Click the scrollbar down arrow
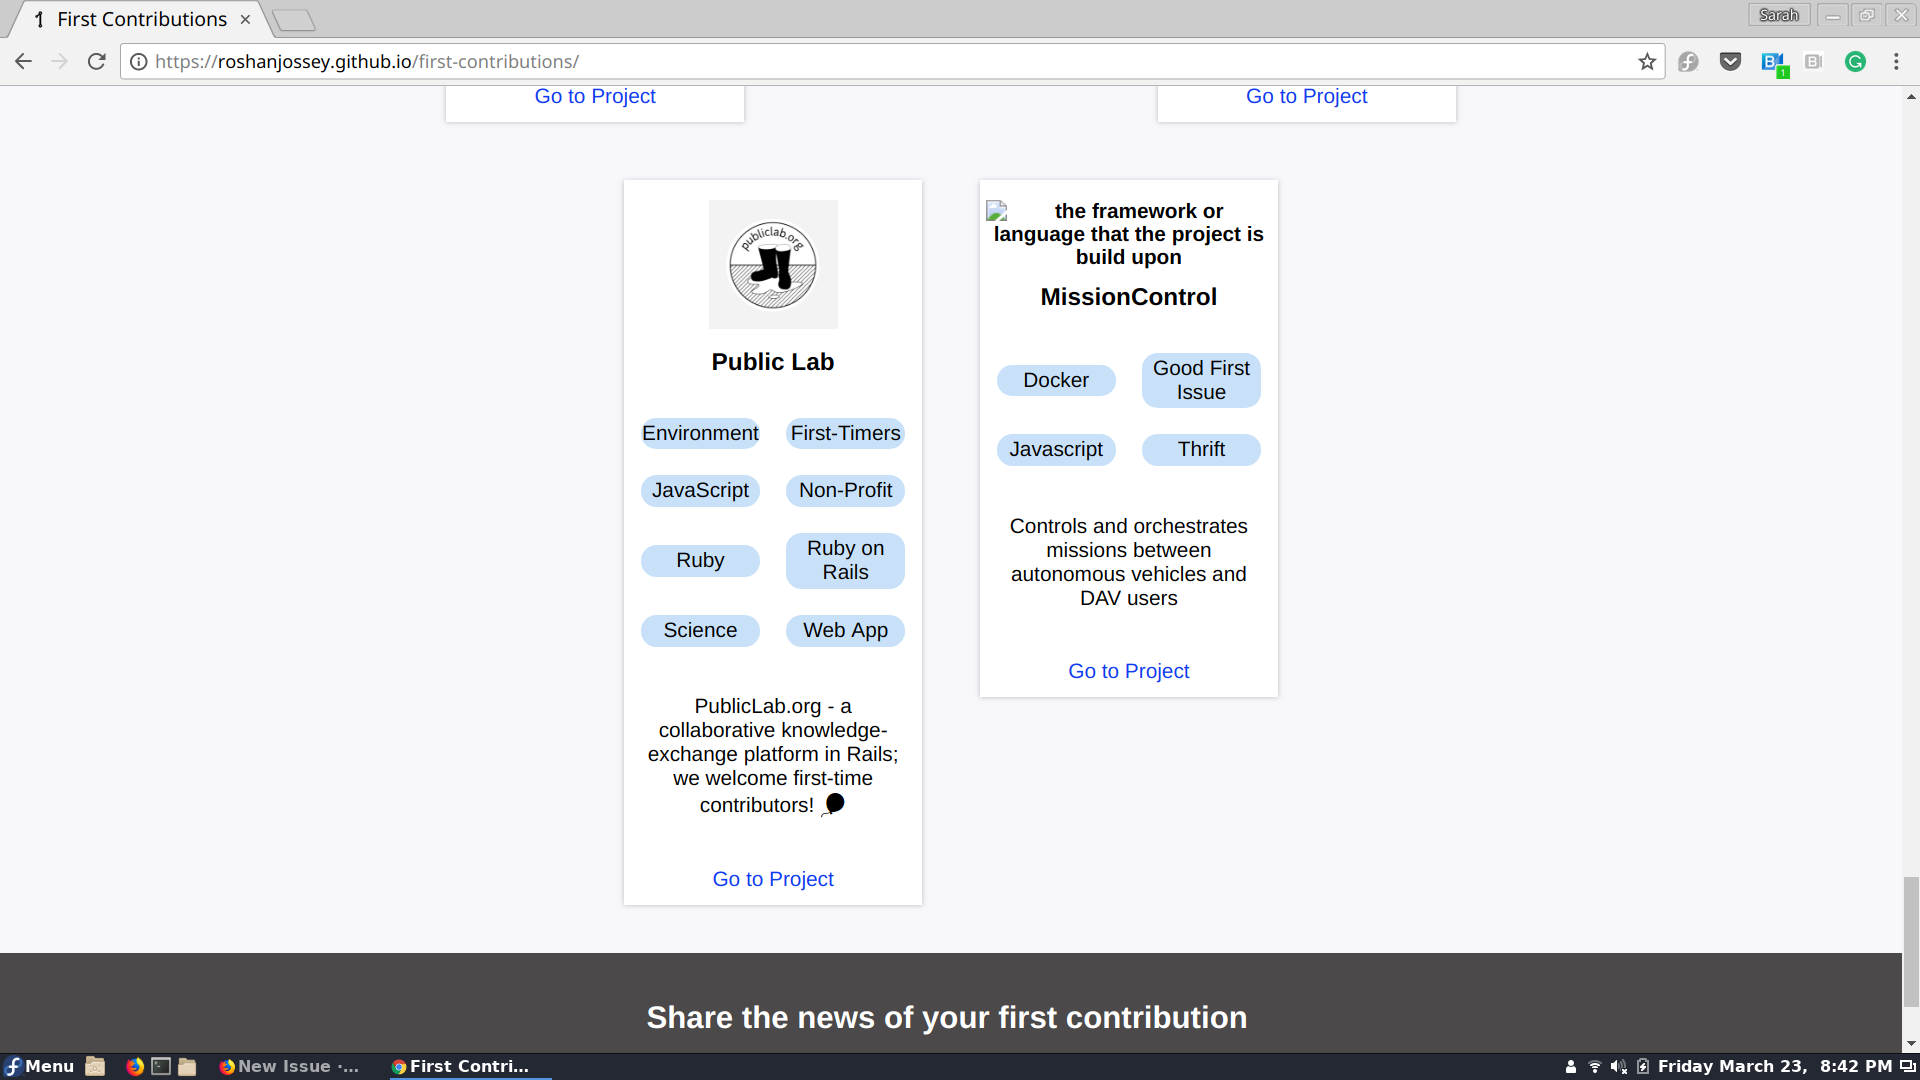 click(1911, 1044)
